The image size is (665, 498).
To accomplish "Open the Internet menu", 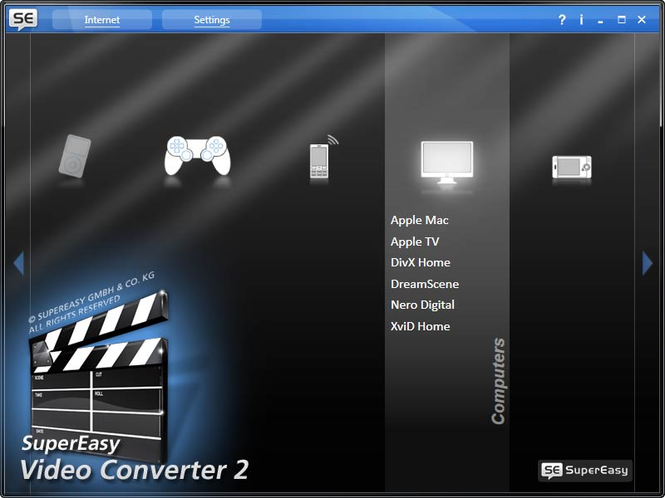I will (102, 20).
